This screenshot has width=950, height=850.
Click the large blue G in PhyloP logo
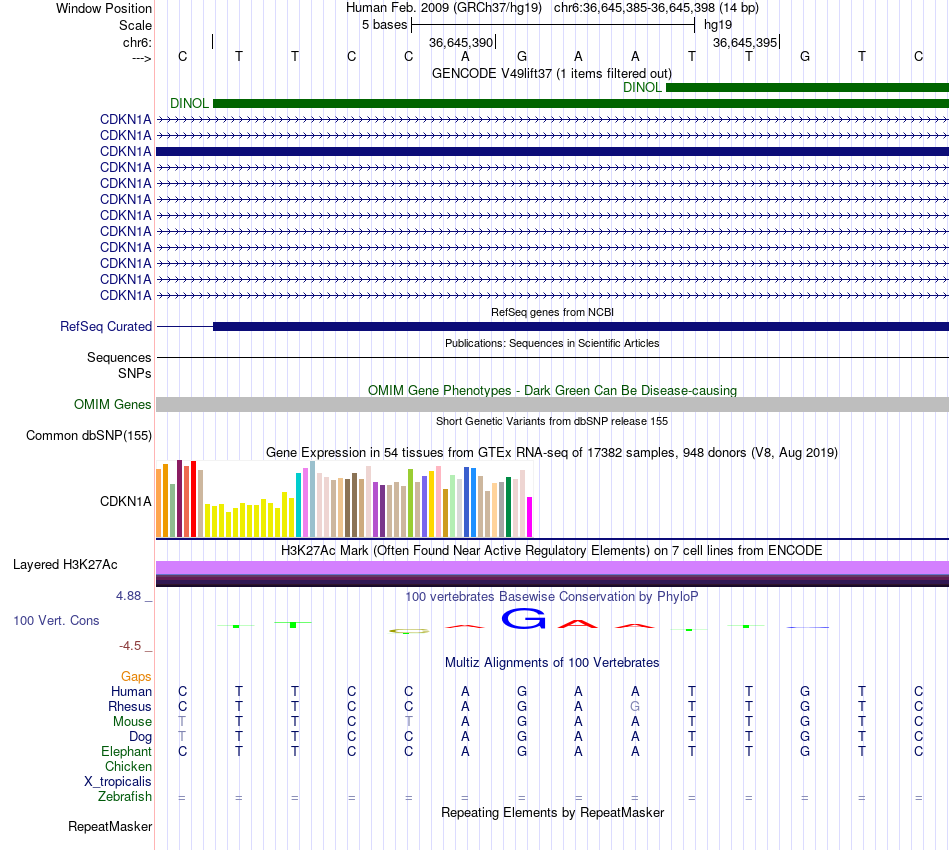(x=523, y=619)
